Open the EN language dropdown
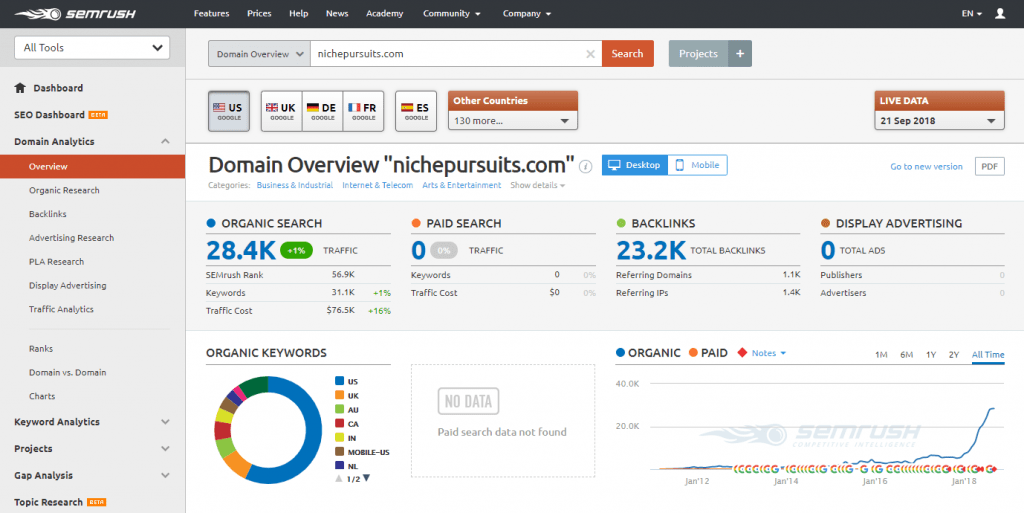This screenshot has width=1024, height=513. [x=971, y=14]
